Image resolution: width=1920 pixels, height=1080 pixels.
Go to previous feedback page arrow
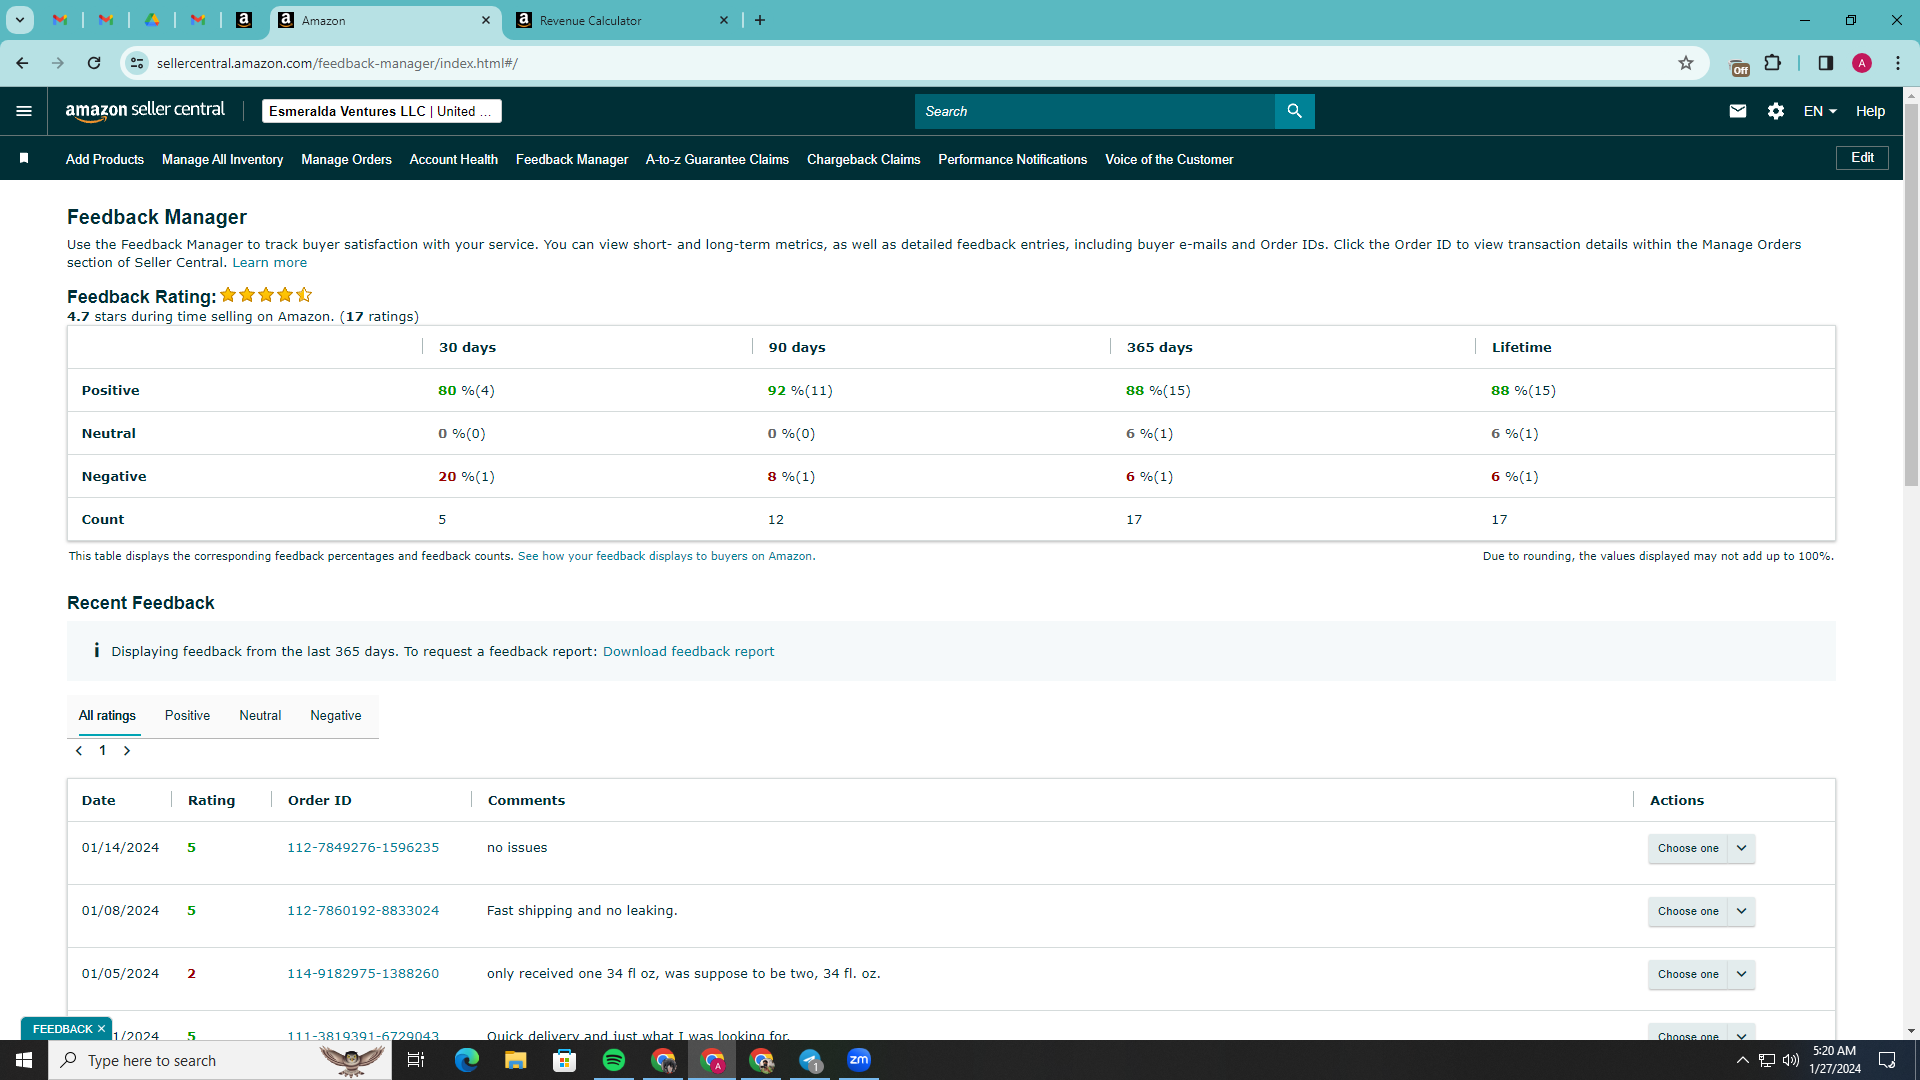(79, 751)
